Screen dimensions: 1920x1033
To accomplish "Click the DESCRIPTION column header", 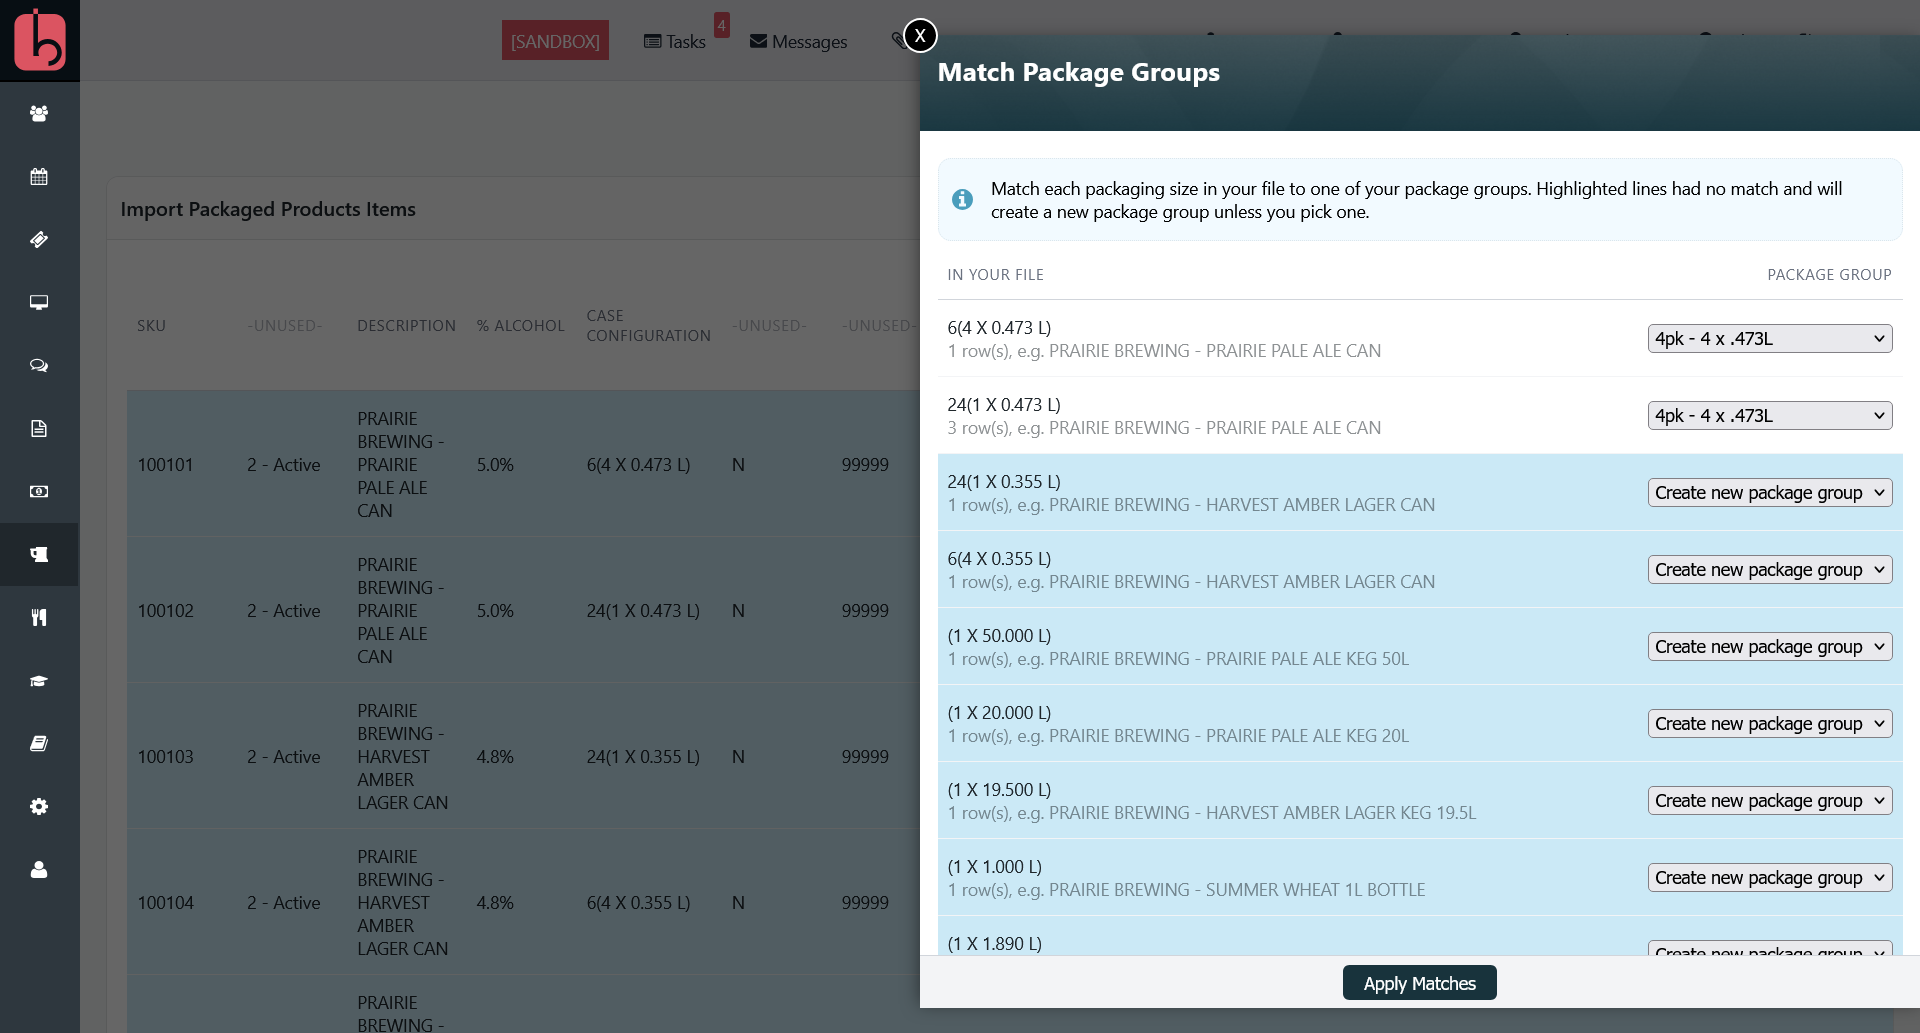I will pyautogui.click(x=406, y=326).
